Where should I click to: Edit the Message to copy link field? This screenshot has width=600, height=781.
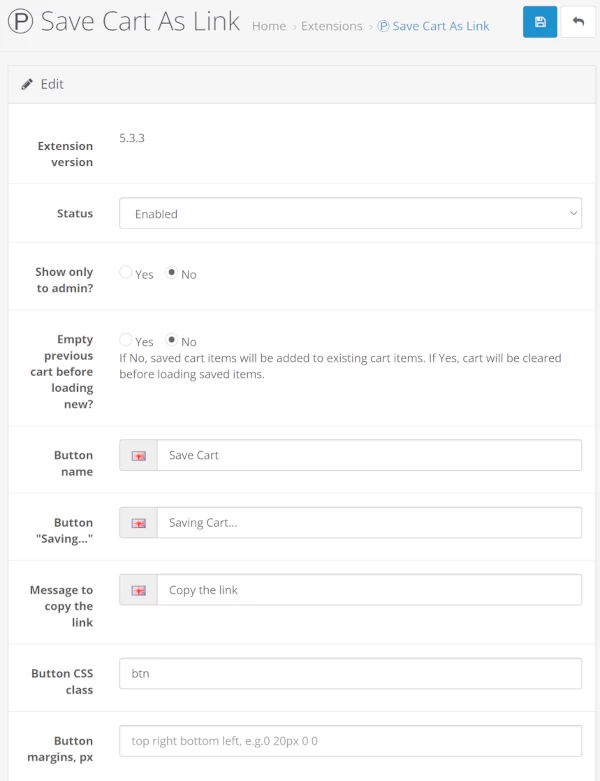[368, 590]
